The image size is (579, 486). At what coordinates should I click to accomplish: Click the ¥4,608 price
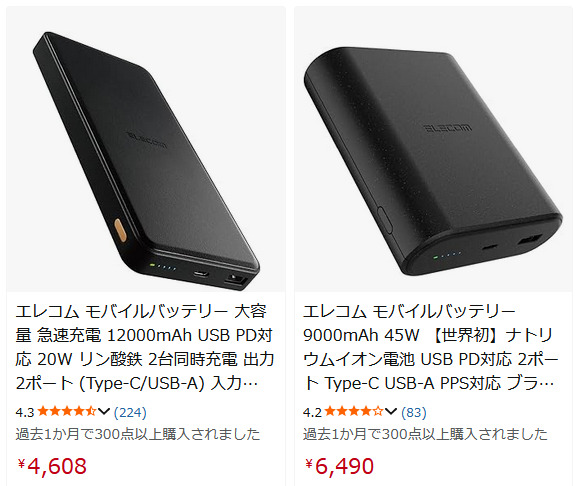click(52, 466)
